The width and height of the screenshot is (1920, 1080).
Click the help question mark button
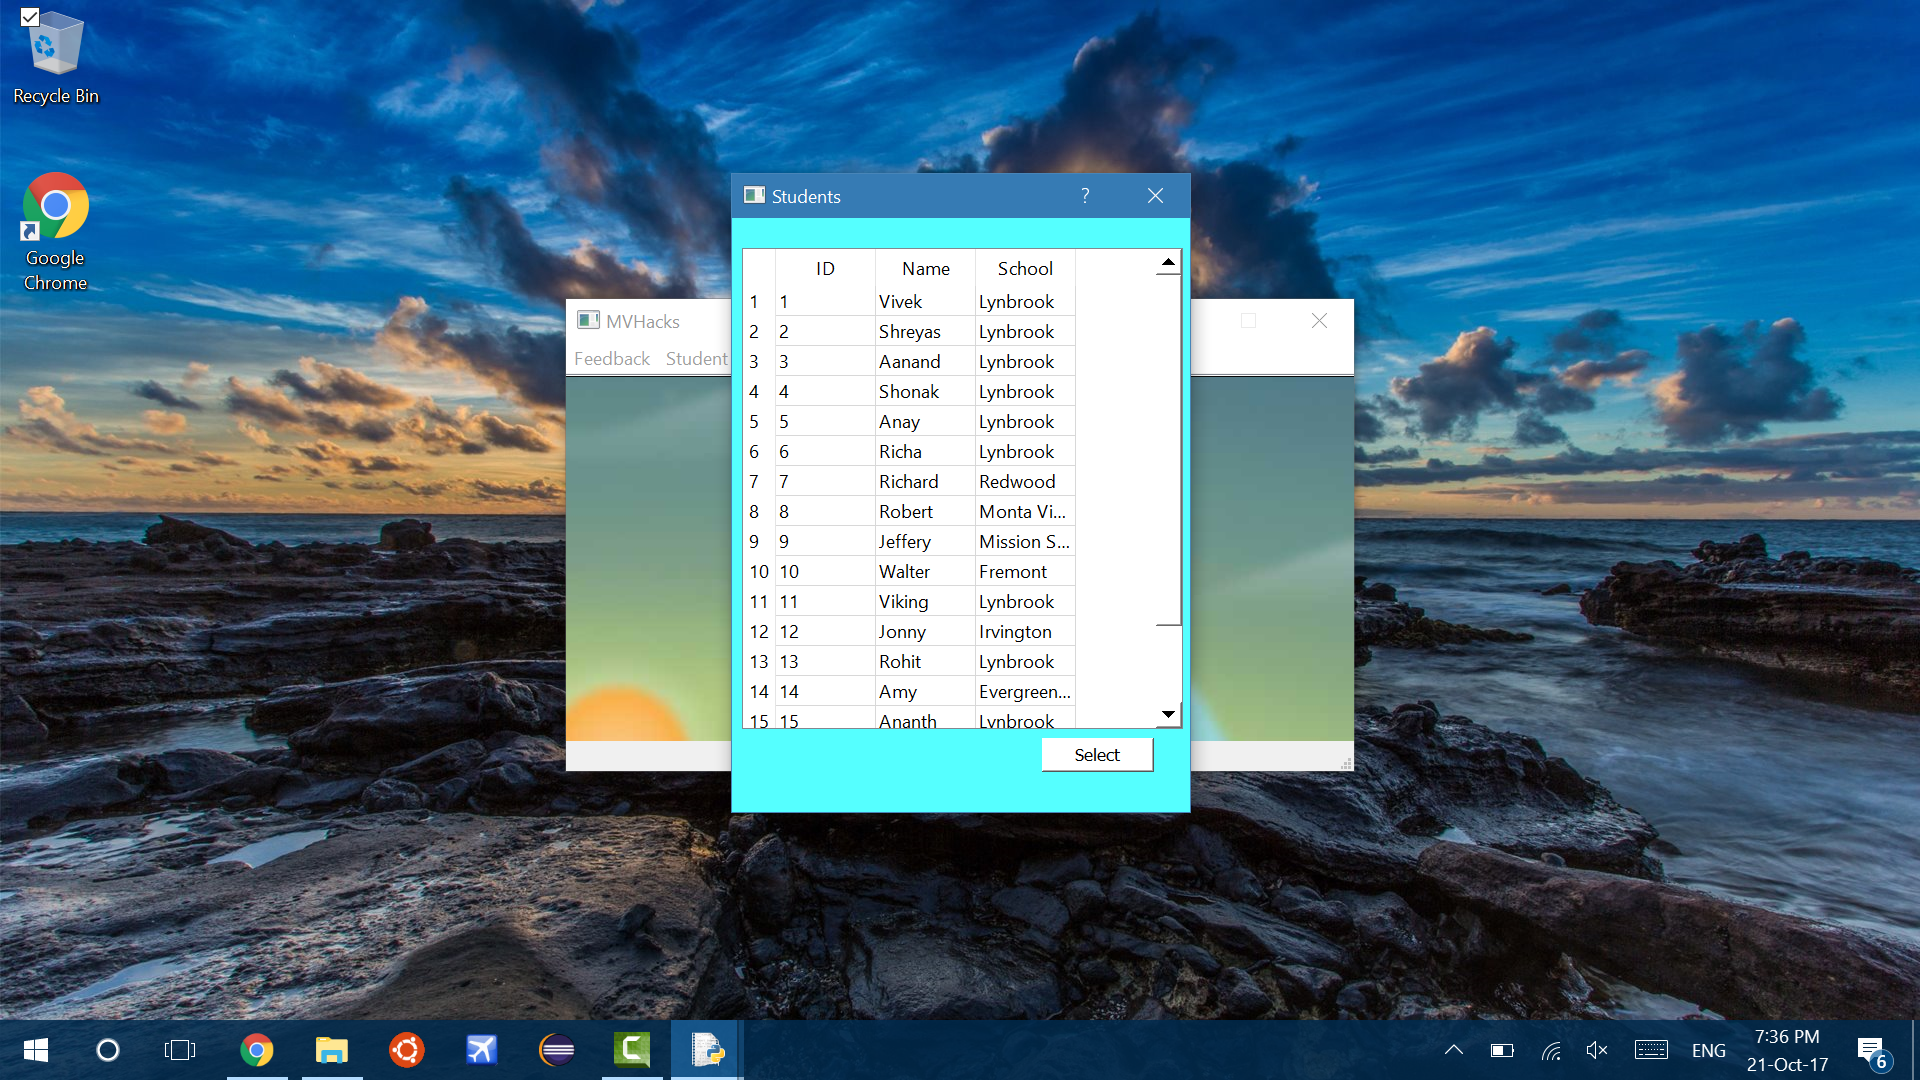1085,196
